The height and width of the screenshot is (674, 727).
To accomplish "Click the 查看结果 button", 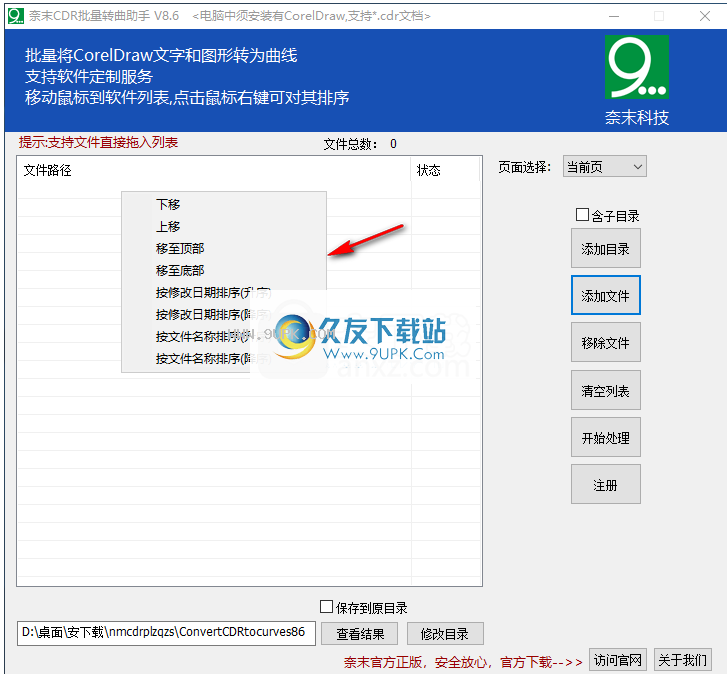I will [x=360, y=634].
